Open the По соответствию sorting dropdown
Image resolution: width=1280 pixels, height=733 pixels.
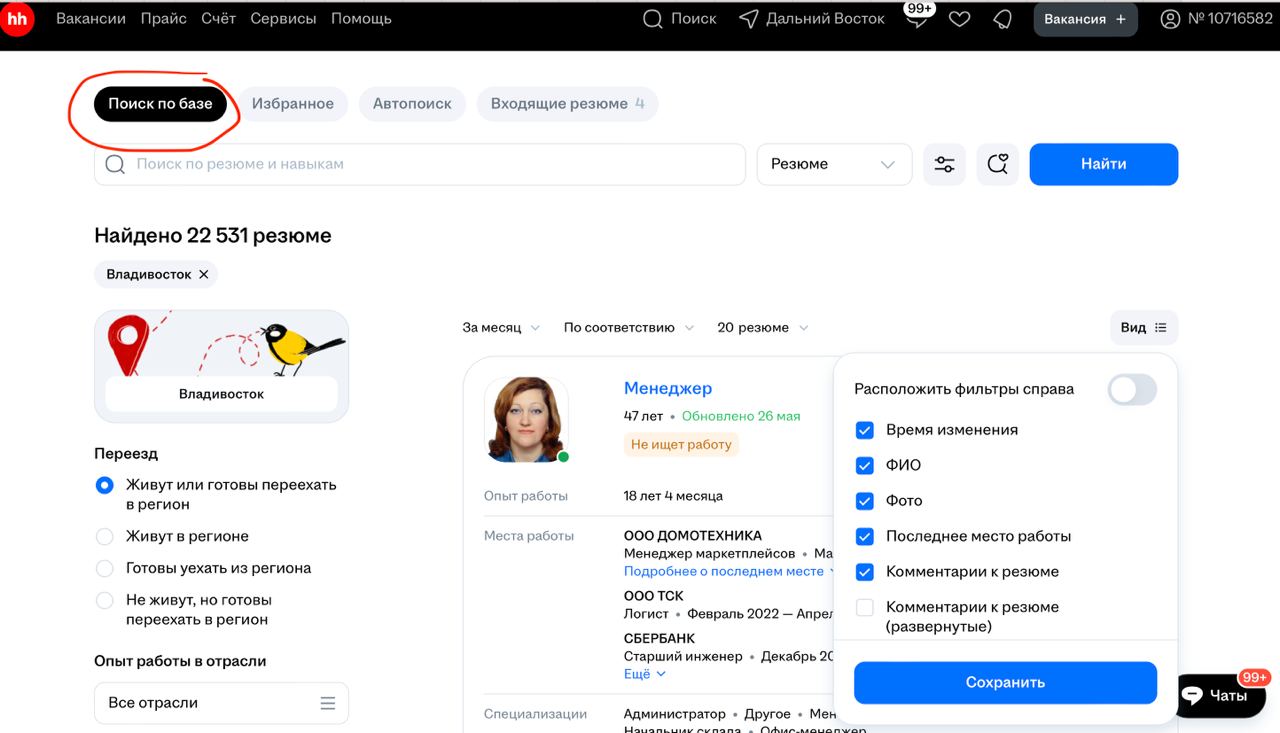click(628, 327)
